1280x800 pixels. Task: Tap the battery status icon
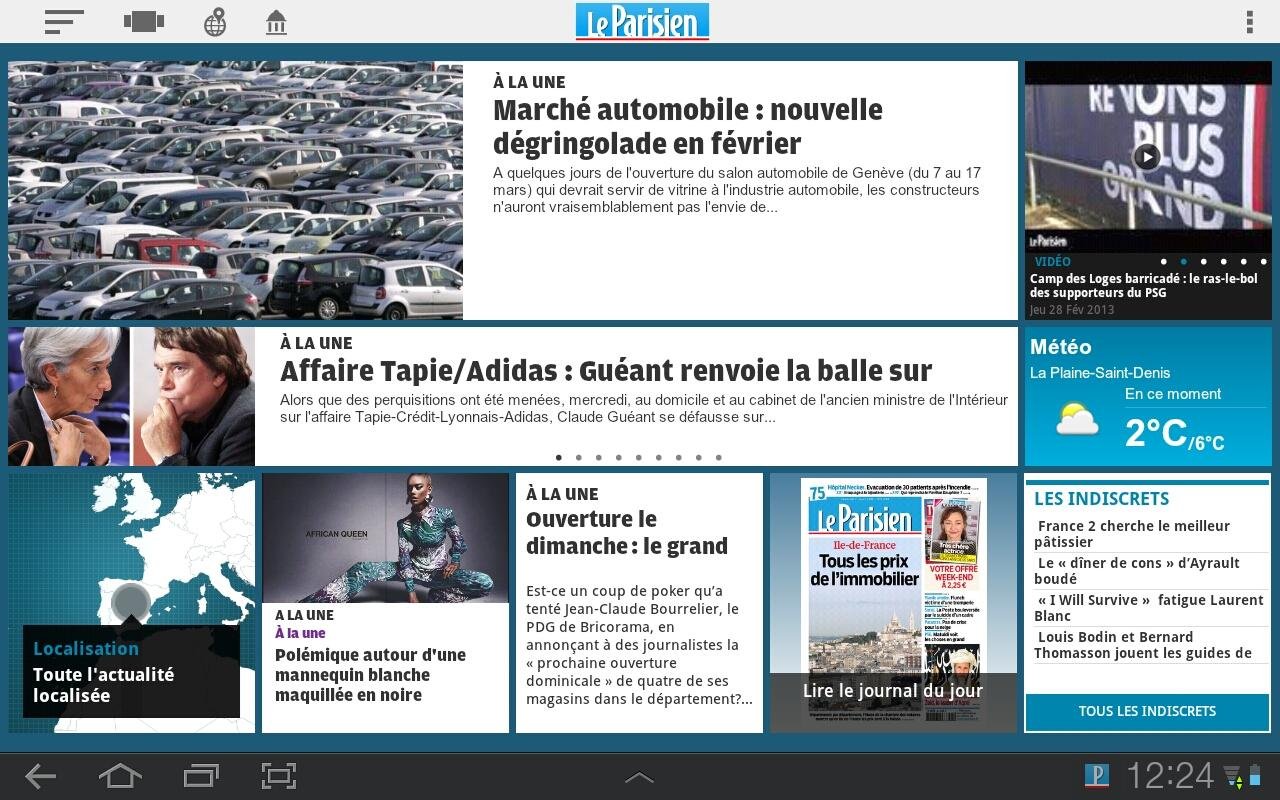click(x=1255, y=776)
